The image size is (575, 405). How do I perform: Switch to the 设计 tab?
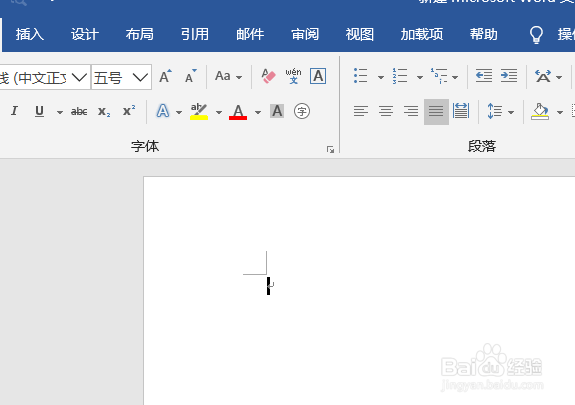pos(85,34)
